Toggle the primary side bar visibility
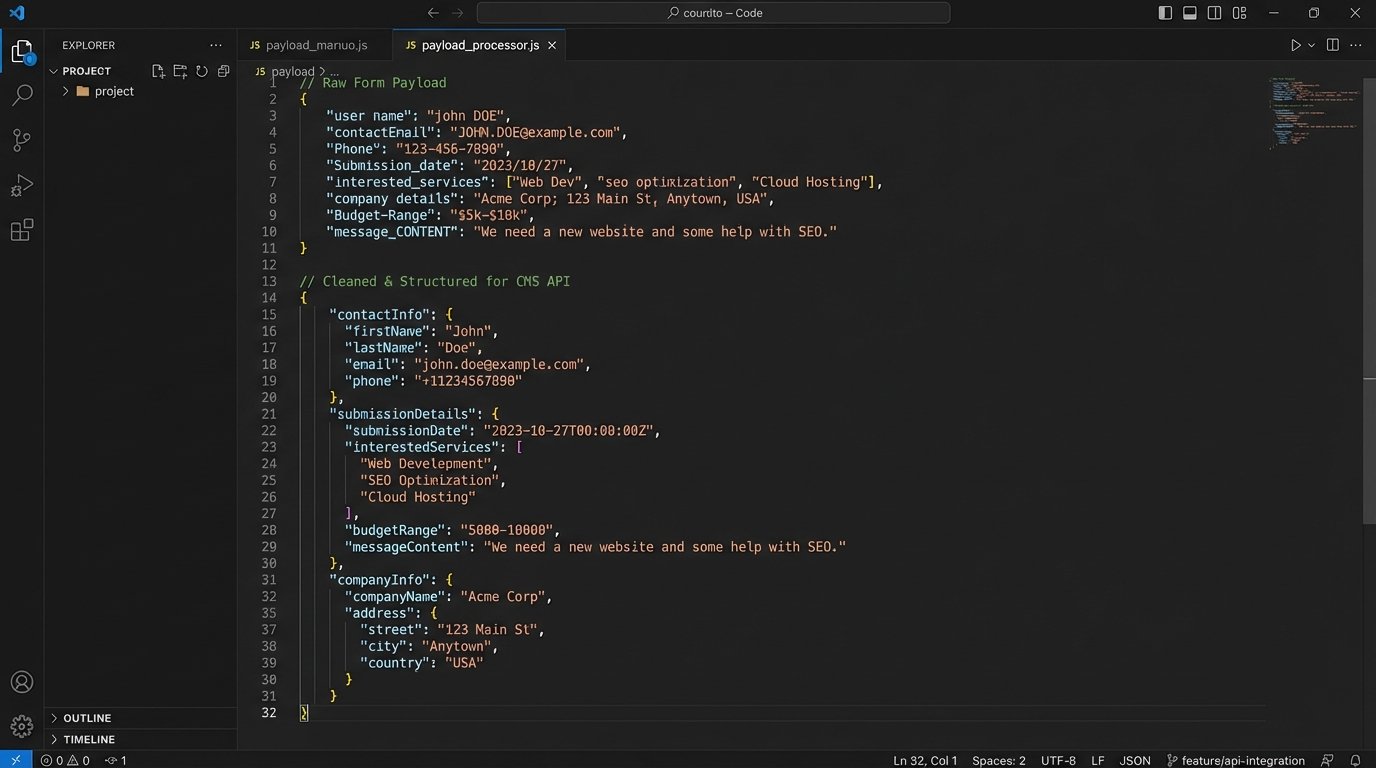The image size is (1376, 768). click(1165, 13)
